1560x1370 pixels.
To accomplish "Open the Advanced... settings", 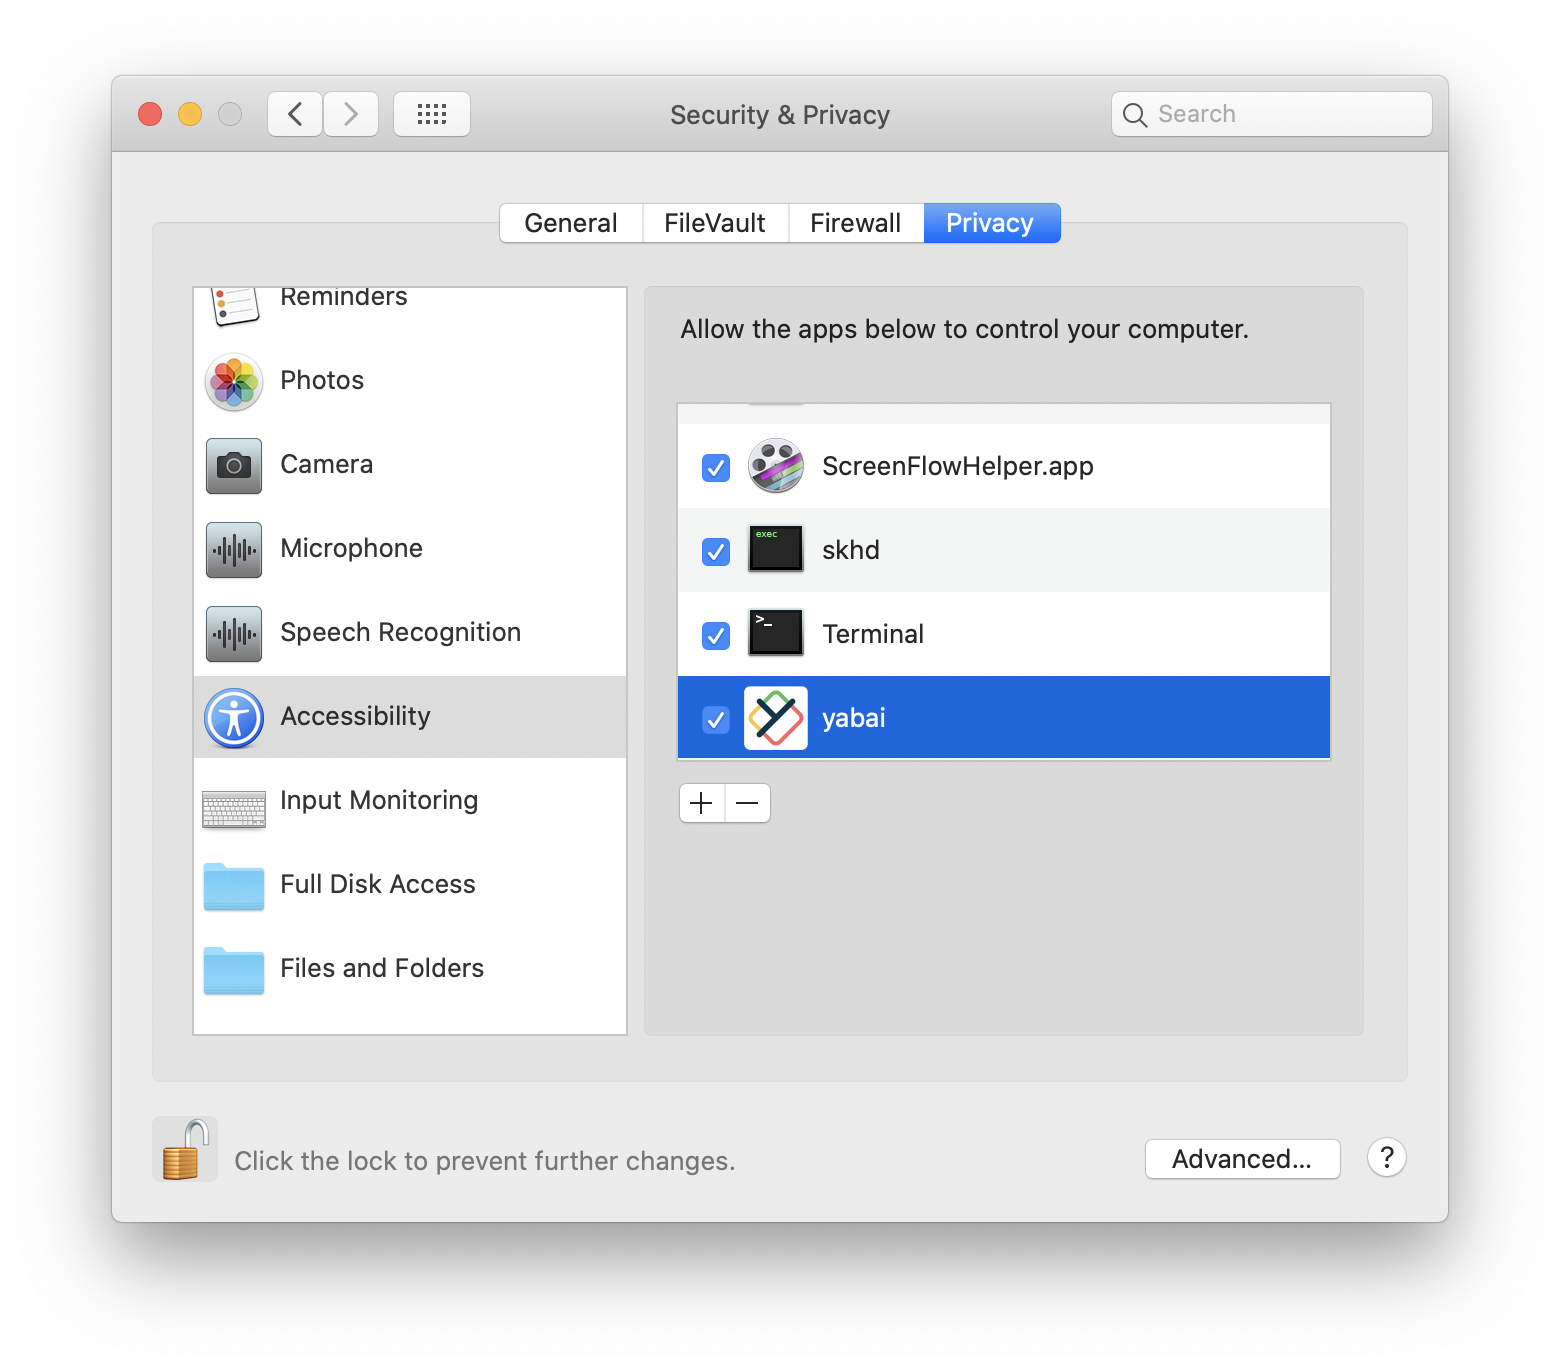I will 1242,1159.
